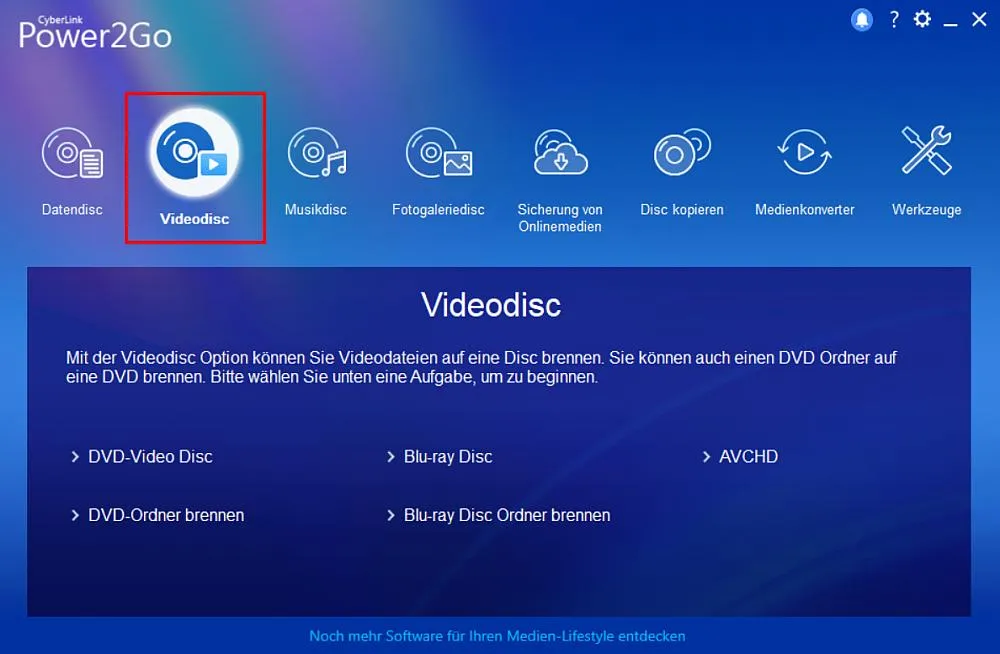The image size is (1000, 654).
Task: Click the help question mark
Action: tap(893, 19)
